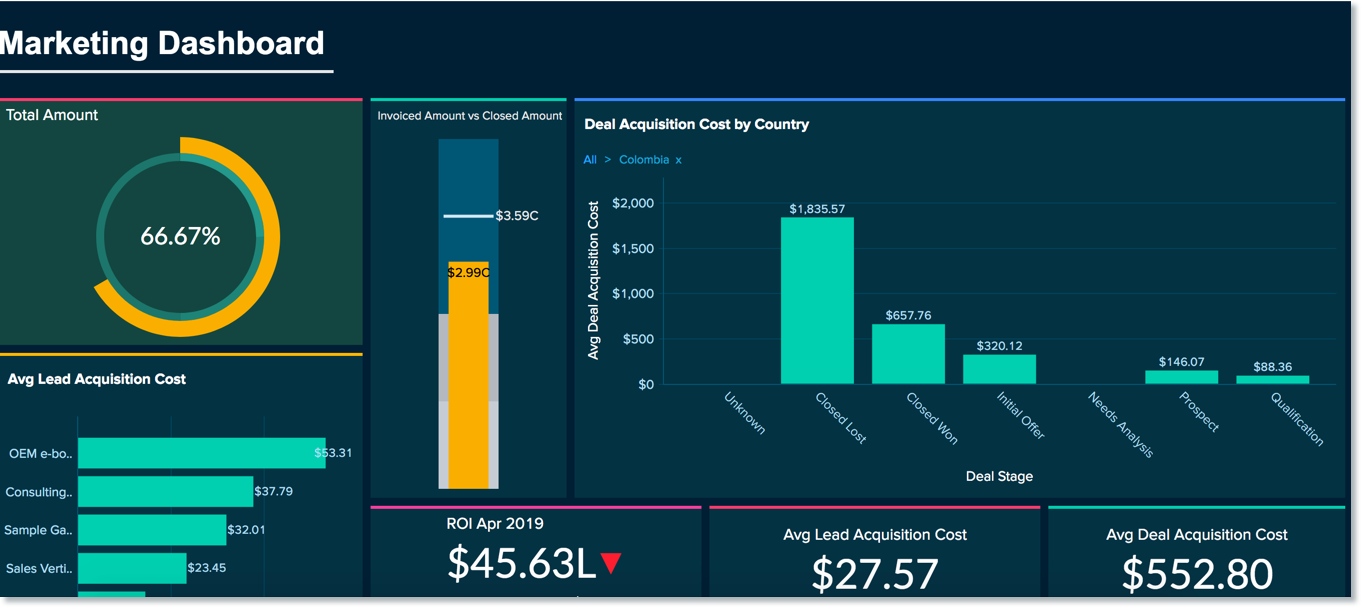
Task: Click the $552.80 KPI value
Action: [1197, 574]
